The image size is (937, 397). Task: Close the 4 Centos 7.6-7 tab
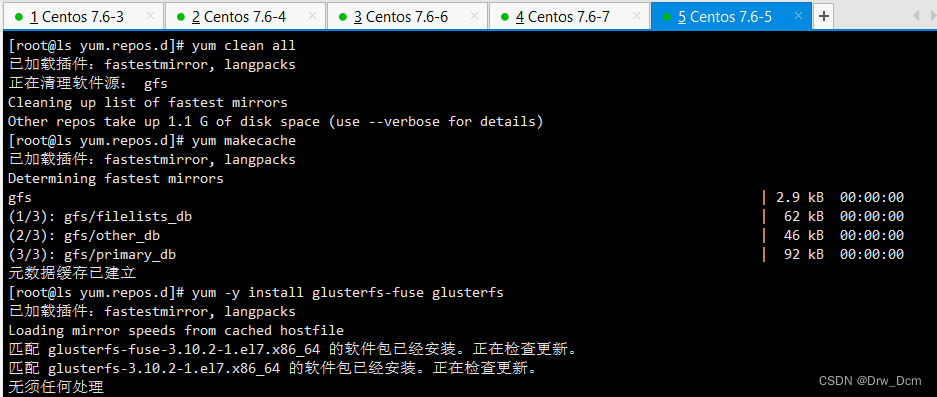(x=637, y=16)
